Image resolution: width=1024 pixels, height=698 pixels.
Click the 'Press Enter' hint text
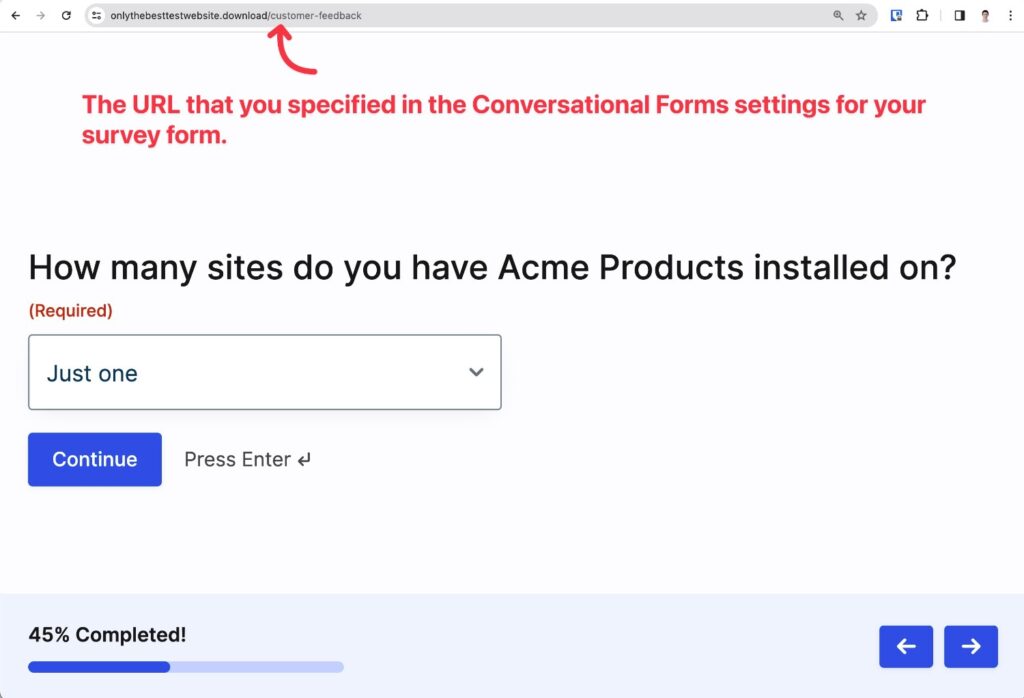coord(247,459)
